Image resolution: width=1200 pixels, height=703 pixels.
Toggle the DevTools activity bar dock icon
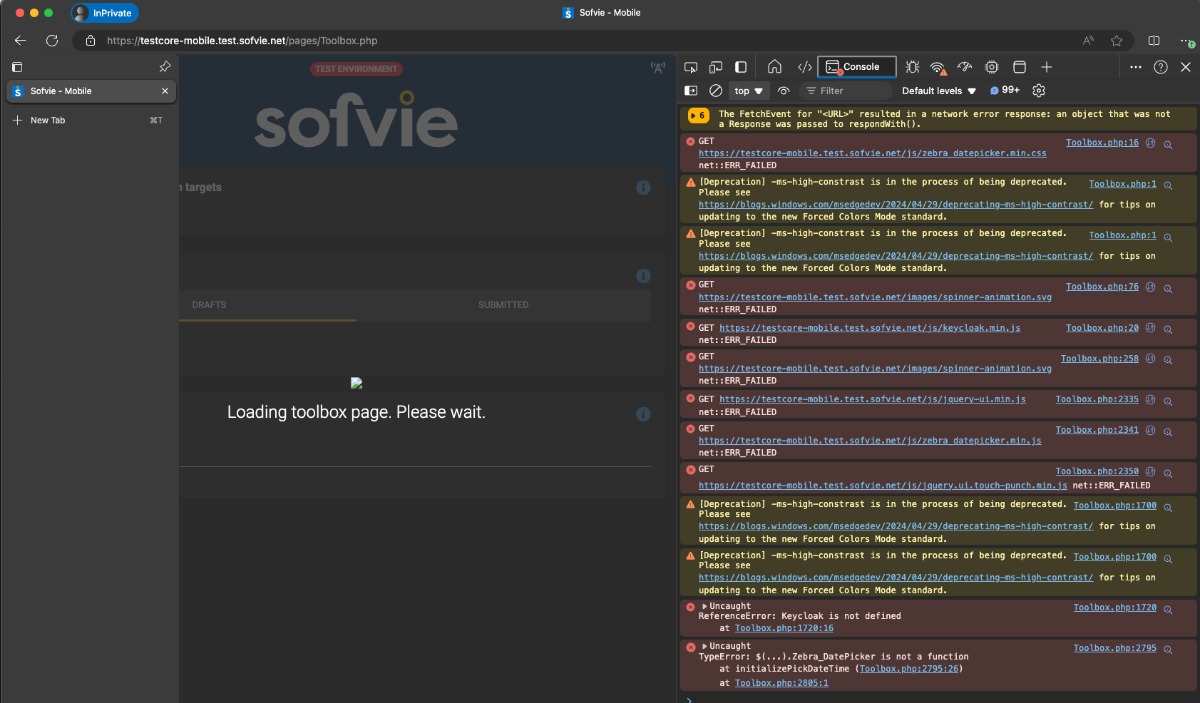[x=741, y=67]
